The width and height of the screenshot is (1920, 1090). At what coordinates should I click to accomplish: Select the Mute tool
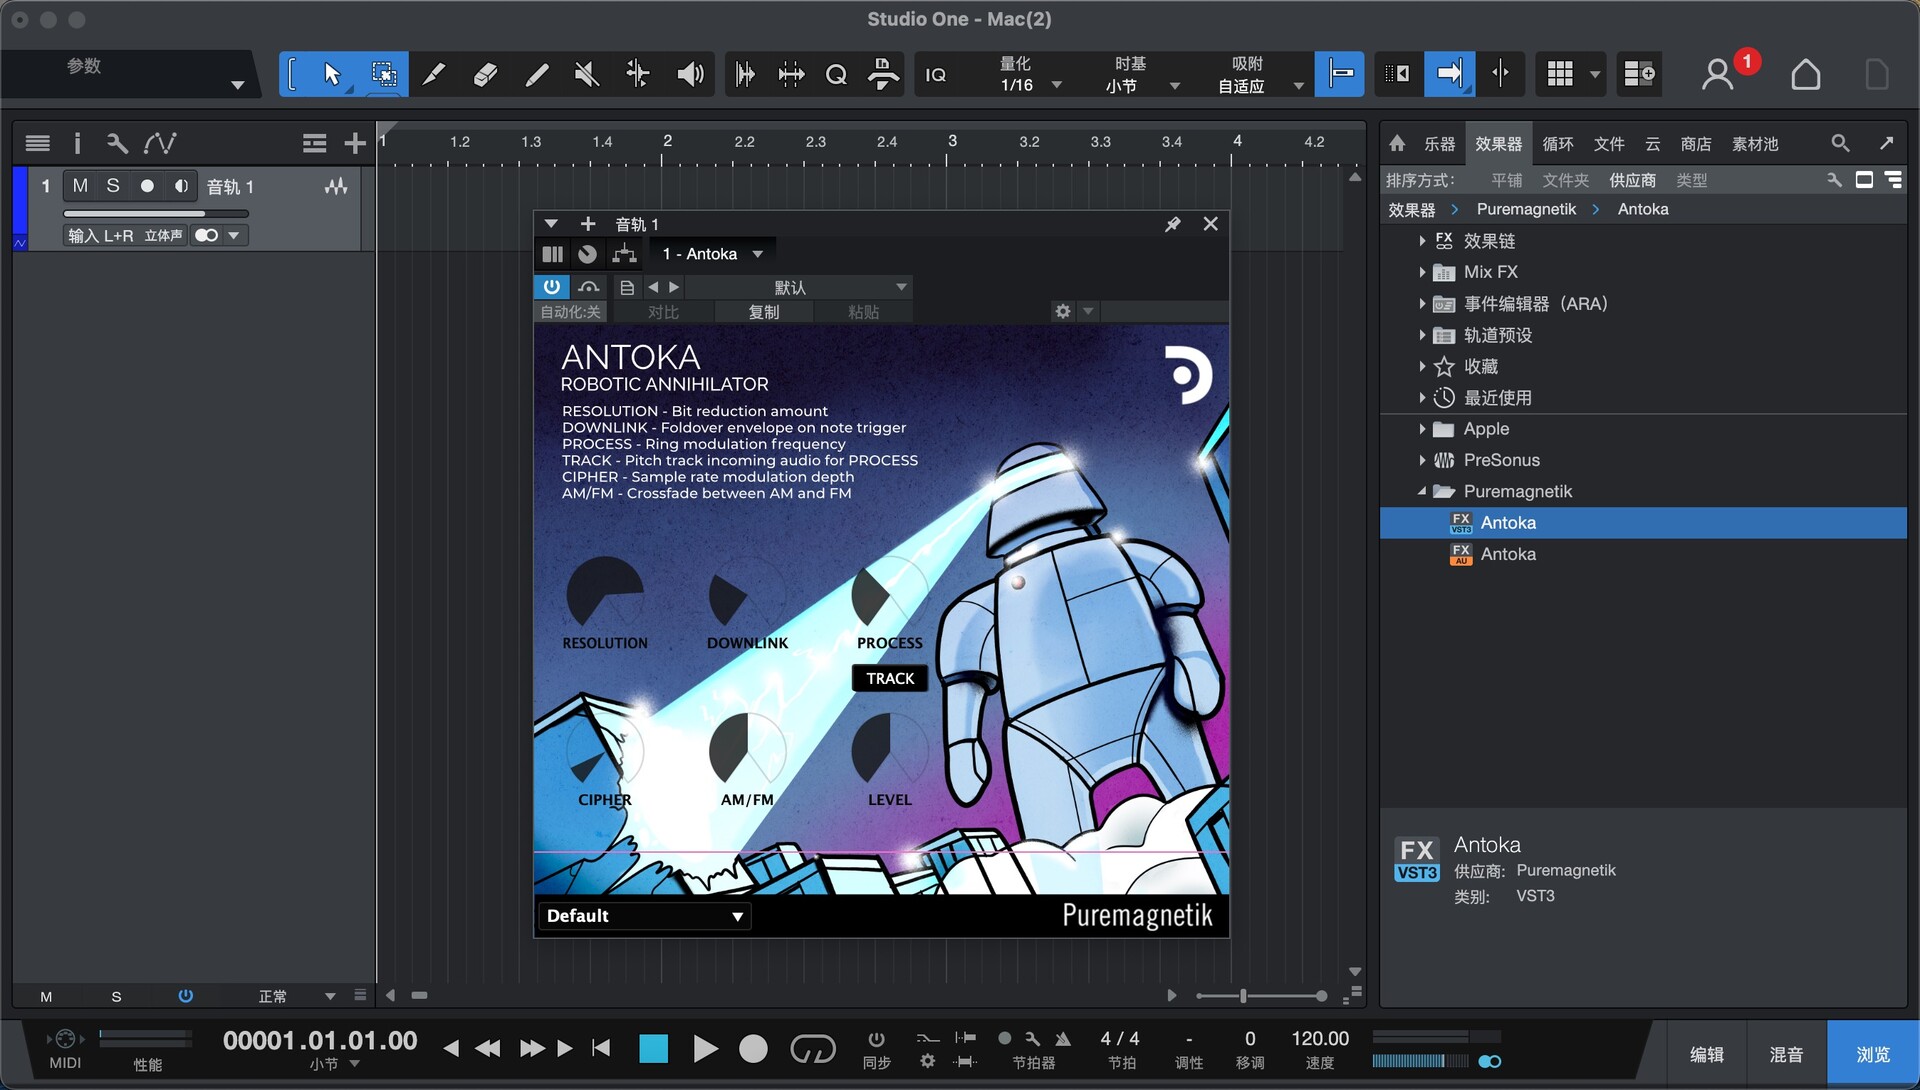587,74
